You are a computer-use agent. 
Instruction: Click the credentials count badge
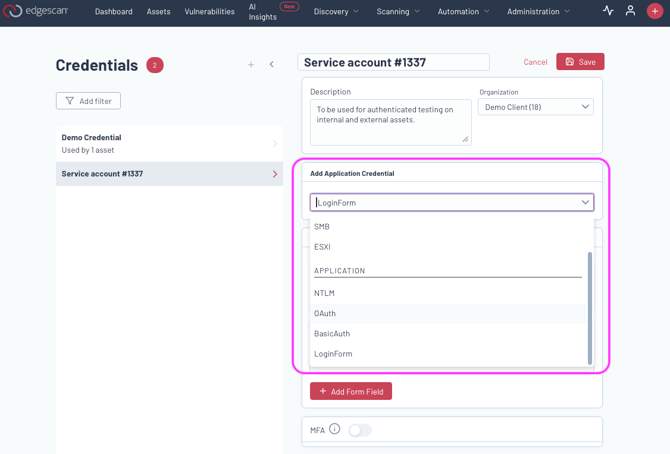155,65
